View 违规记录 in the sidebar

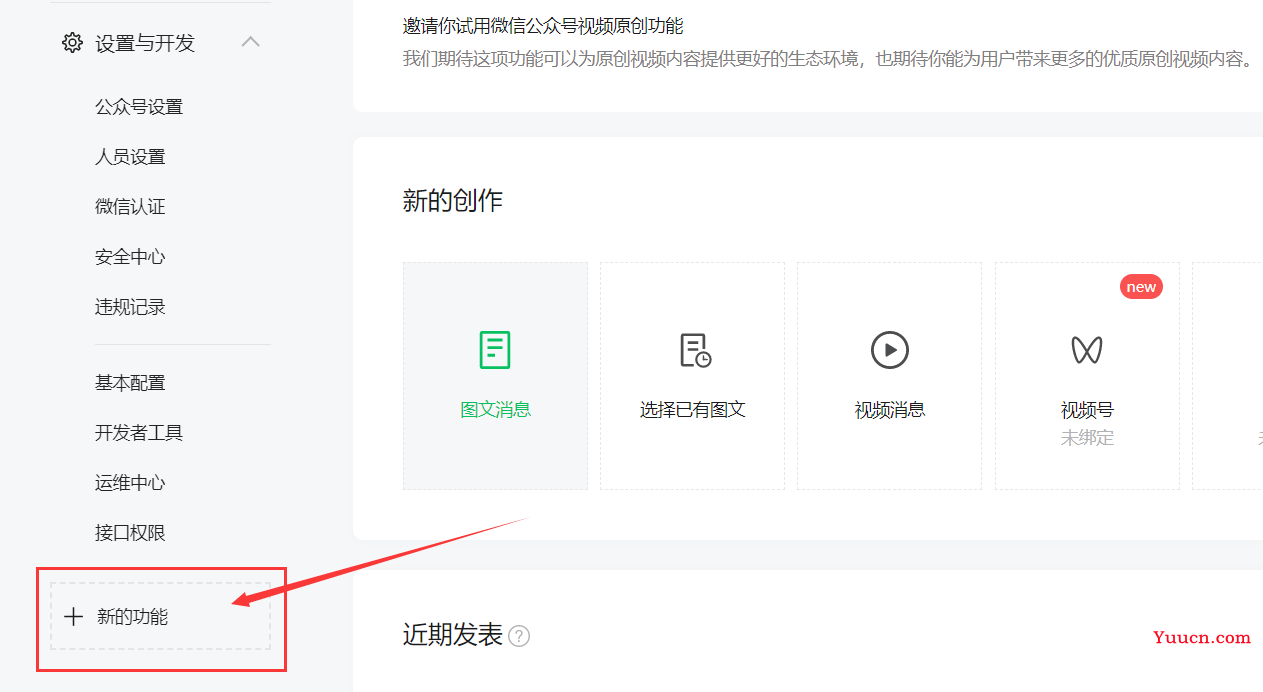tap(130, 307)
